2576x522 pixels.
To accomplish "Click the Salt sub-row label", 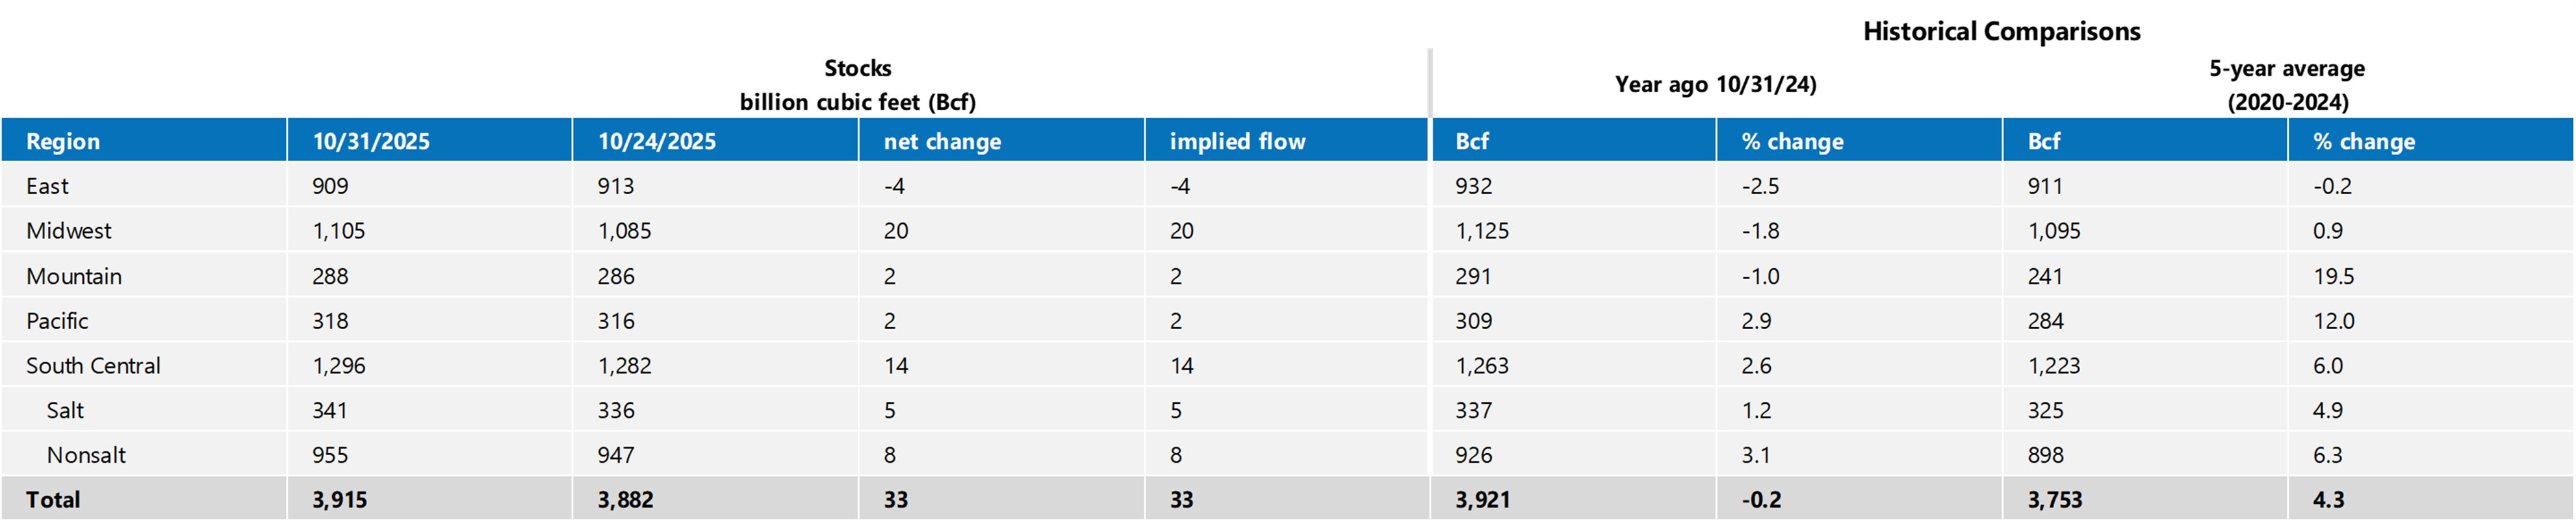I will point(65,410).
